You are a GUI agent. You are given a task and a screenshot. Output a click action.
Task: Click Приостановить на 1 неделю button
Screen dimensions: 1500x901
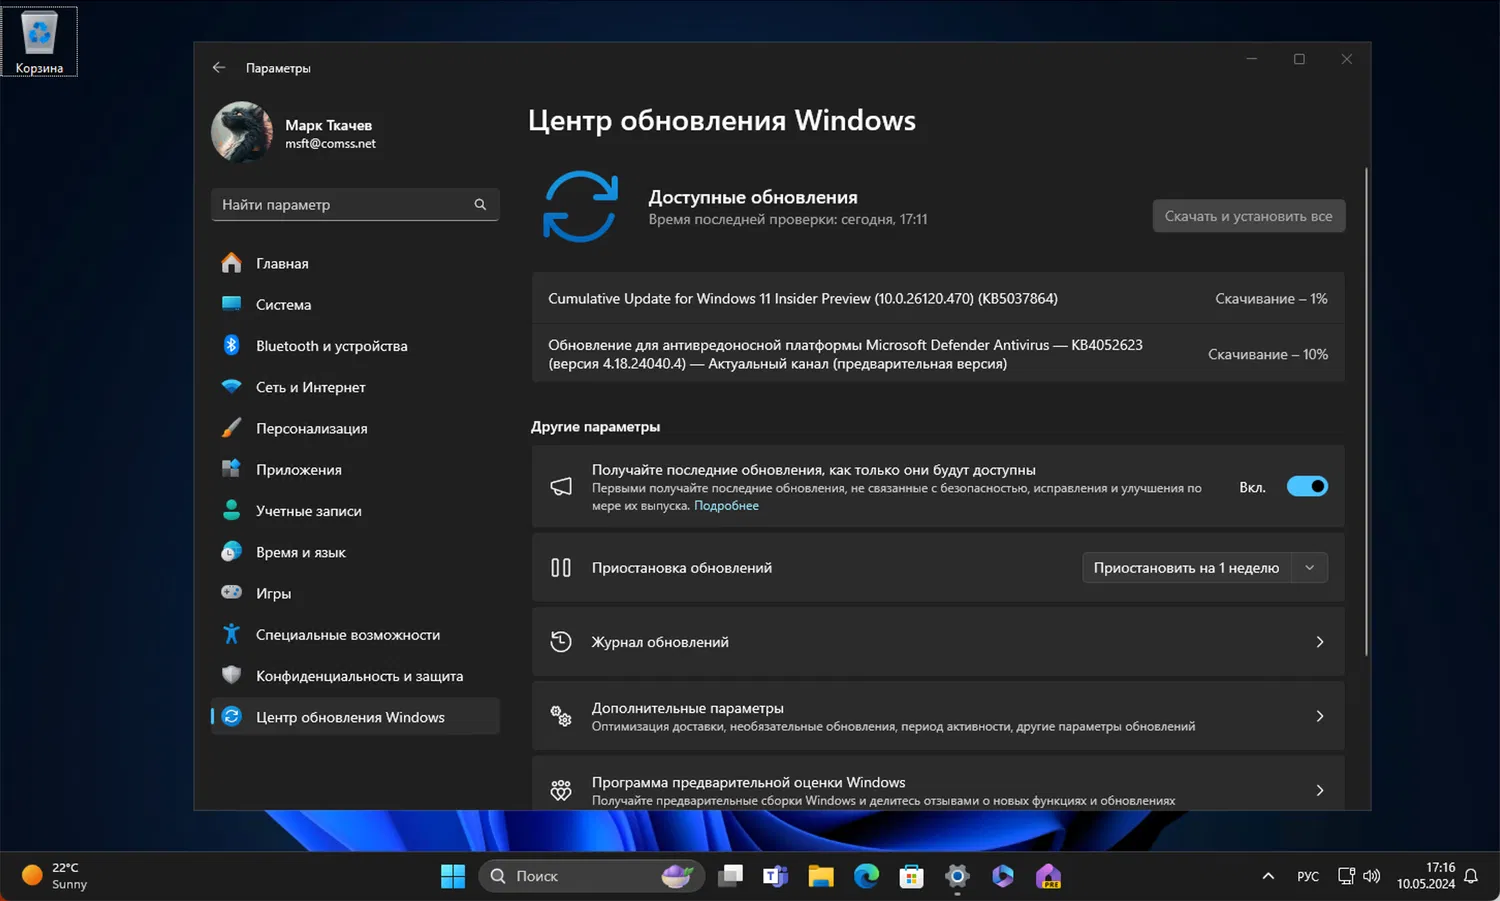pos(1187,568)
